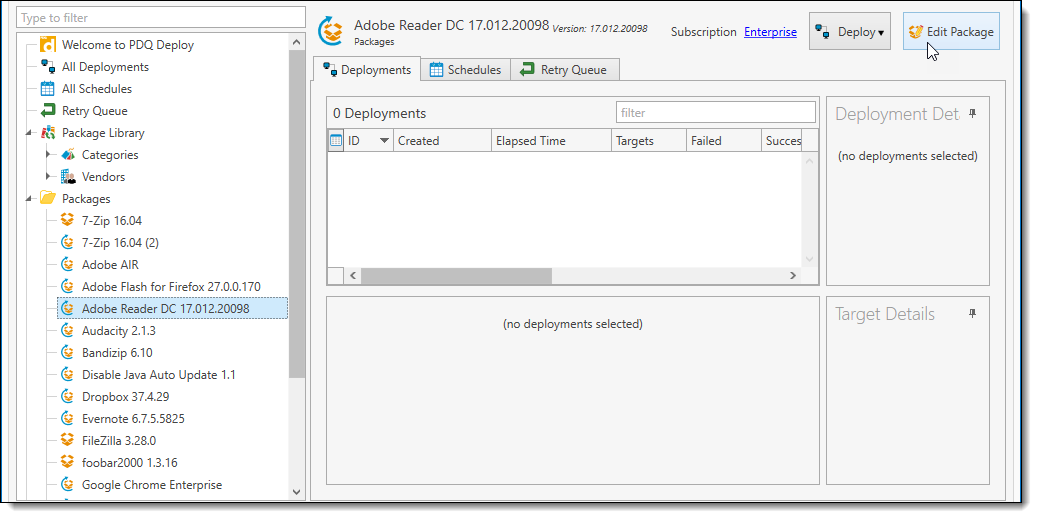Click the Bandizip 6.10 package icon
The image size is (1037, 518).
tap(67, 353)
